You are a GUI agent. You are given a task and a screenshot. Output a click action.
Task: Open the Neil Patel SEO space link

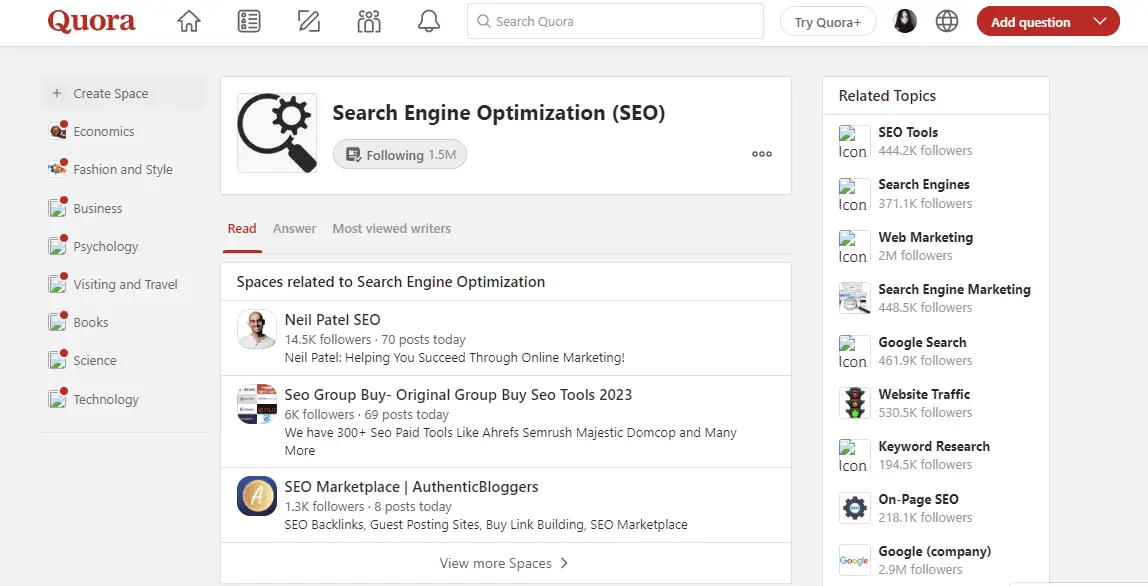[332, 319]
